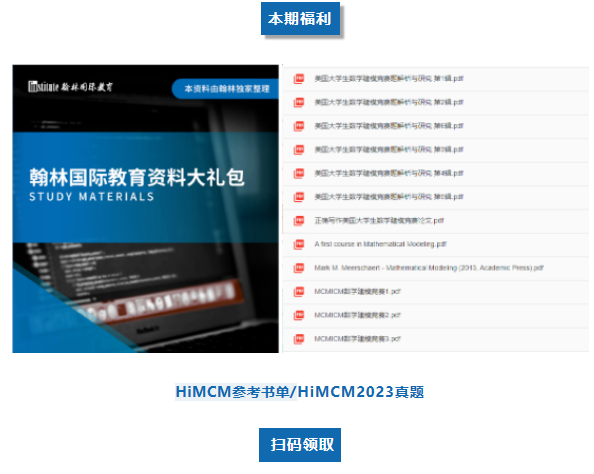This screenshot has height=474, width=594.
Task: Open the 第2辑.pdf file name
Action: tap(389, 102)
